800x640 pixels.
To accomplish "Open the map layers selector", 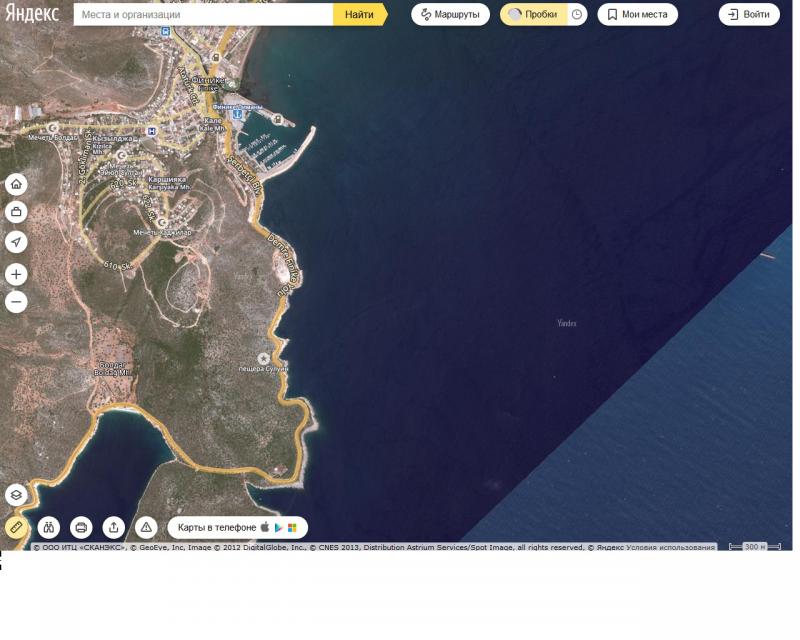I will pyautogui.click(x=16, y=495).
